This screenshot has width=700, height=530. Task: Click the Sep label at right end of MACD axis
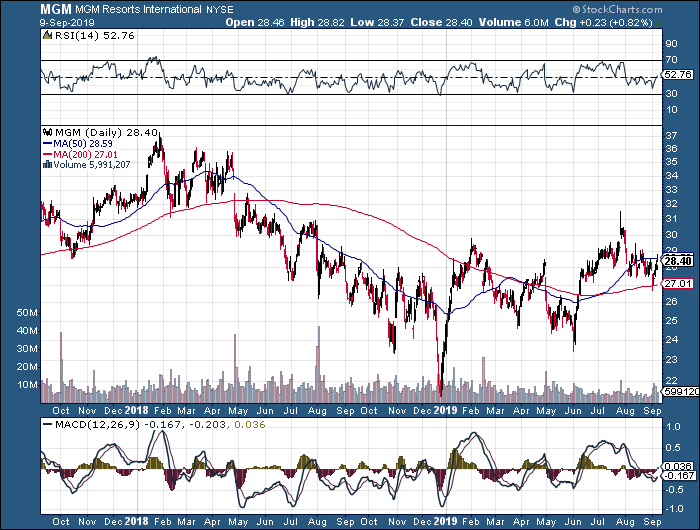pyautogui.click(x=653, y=522)
